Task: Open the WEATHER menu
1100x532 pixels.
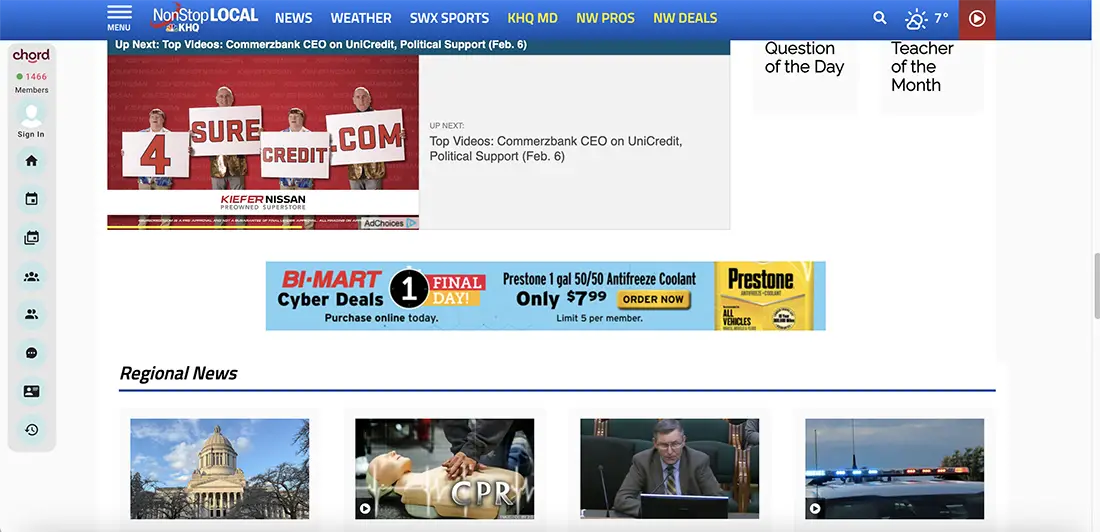Action: pos(361,18)
